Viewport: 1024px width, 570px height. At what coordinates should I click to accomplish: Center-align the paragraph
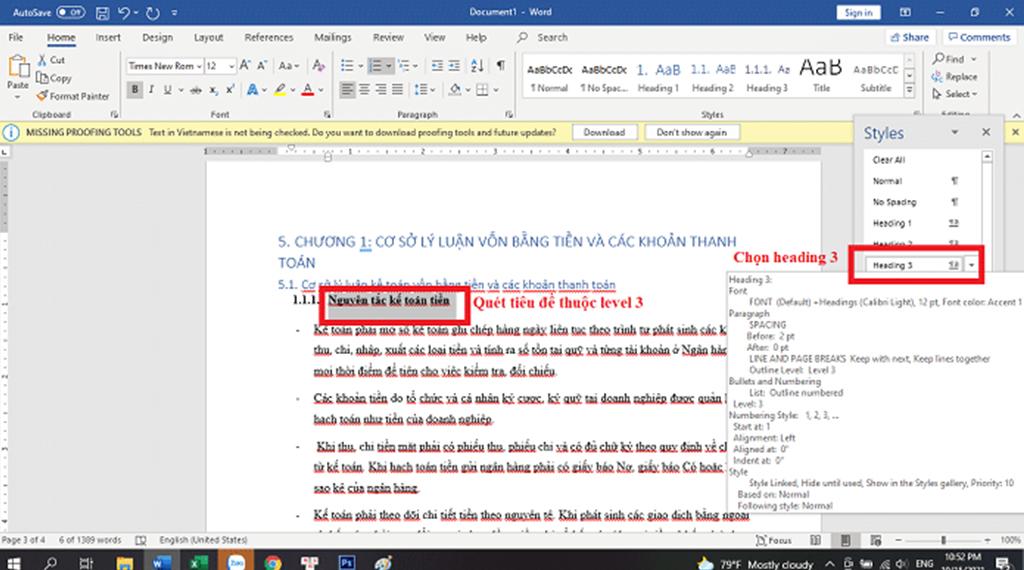[x=364, y=89]
